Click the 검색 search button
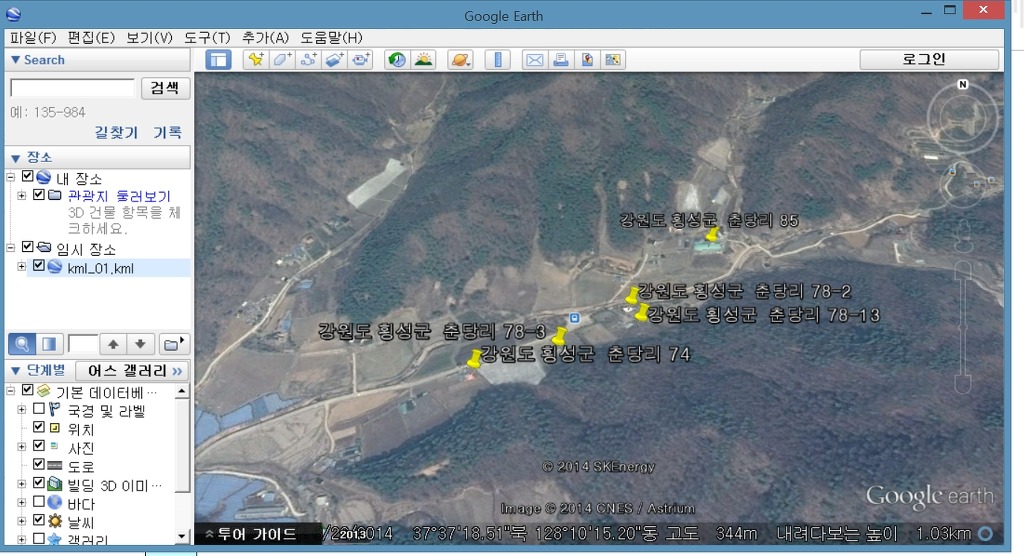1024x556 pixels. click(165, 88)
